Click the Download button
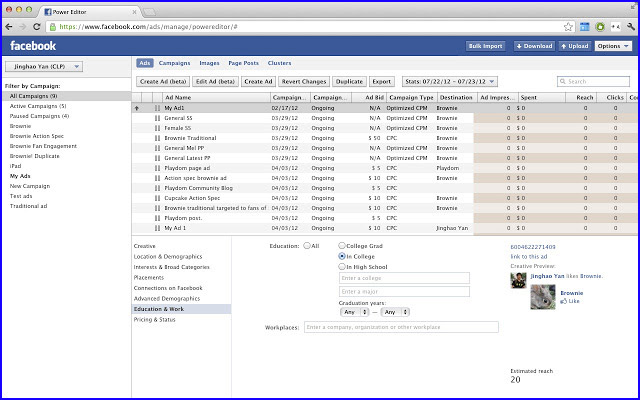 [x=535, y=46]
